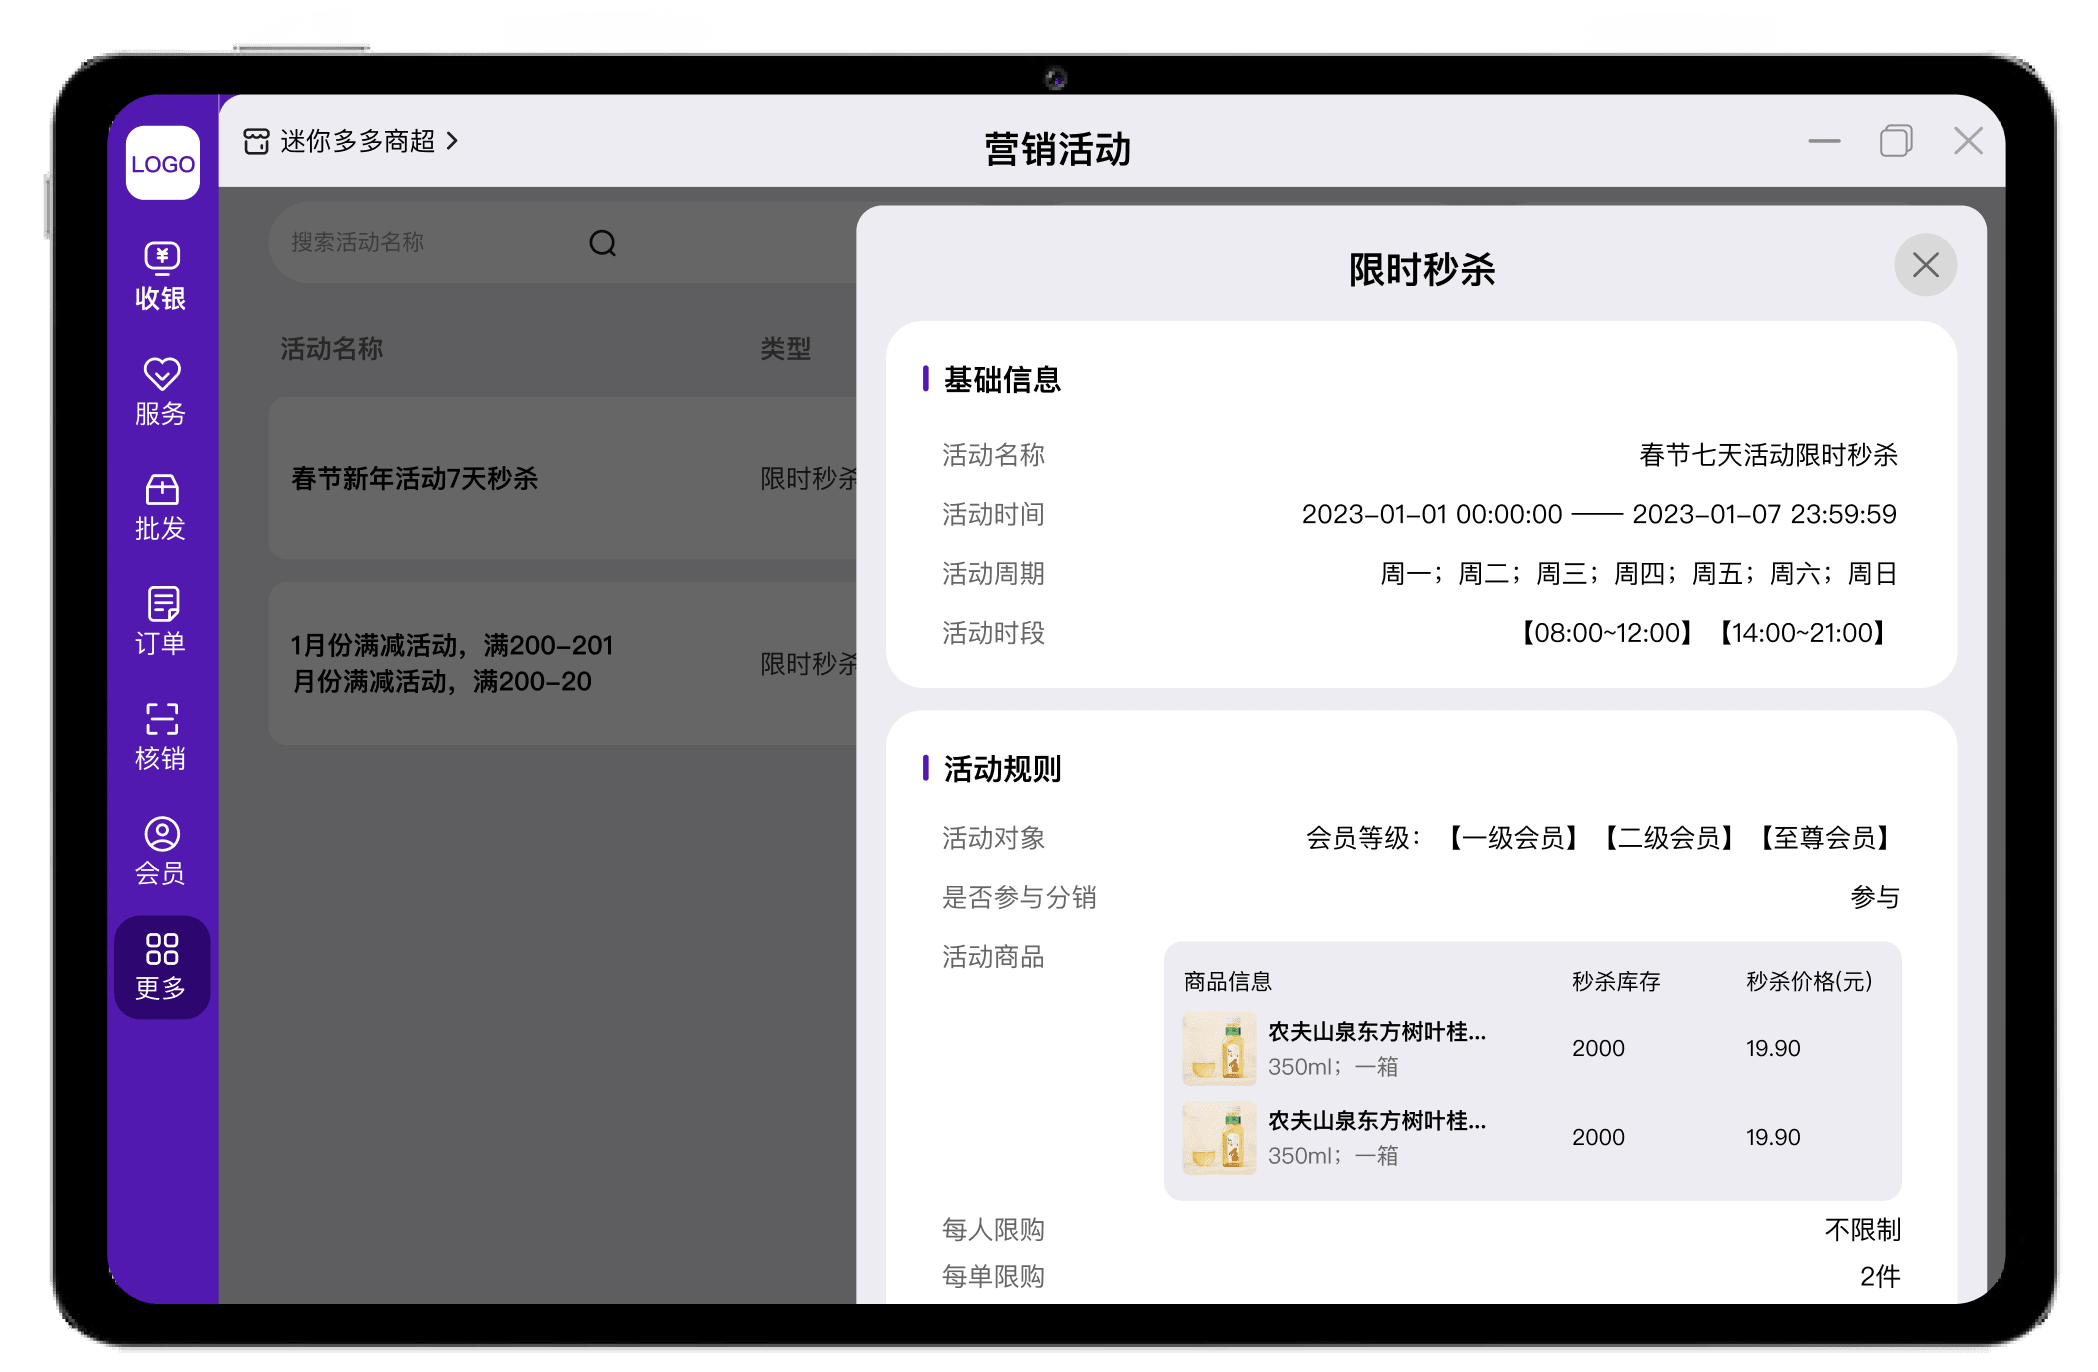Click the store icon beside 迷你多多商超

tap(256, 141)
